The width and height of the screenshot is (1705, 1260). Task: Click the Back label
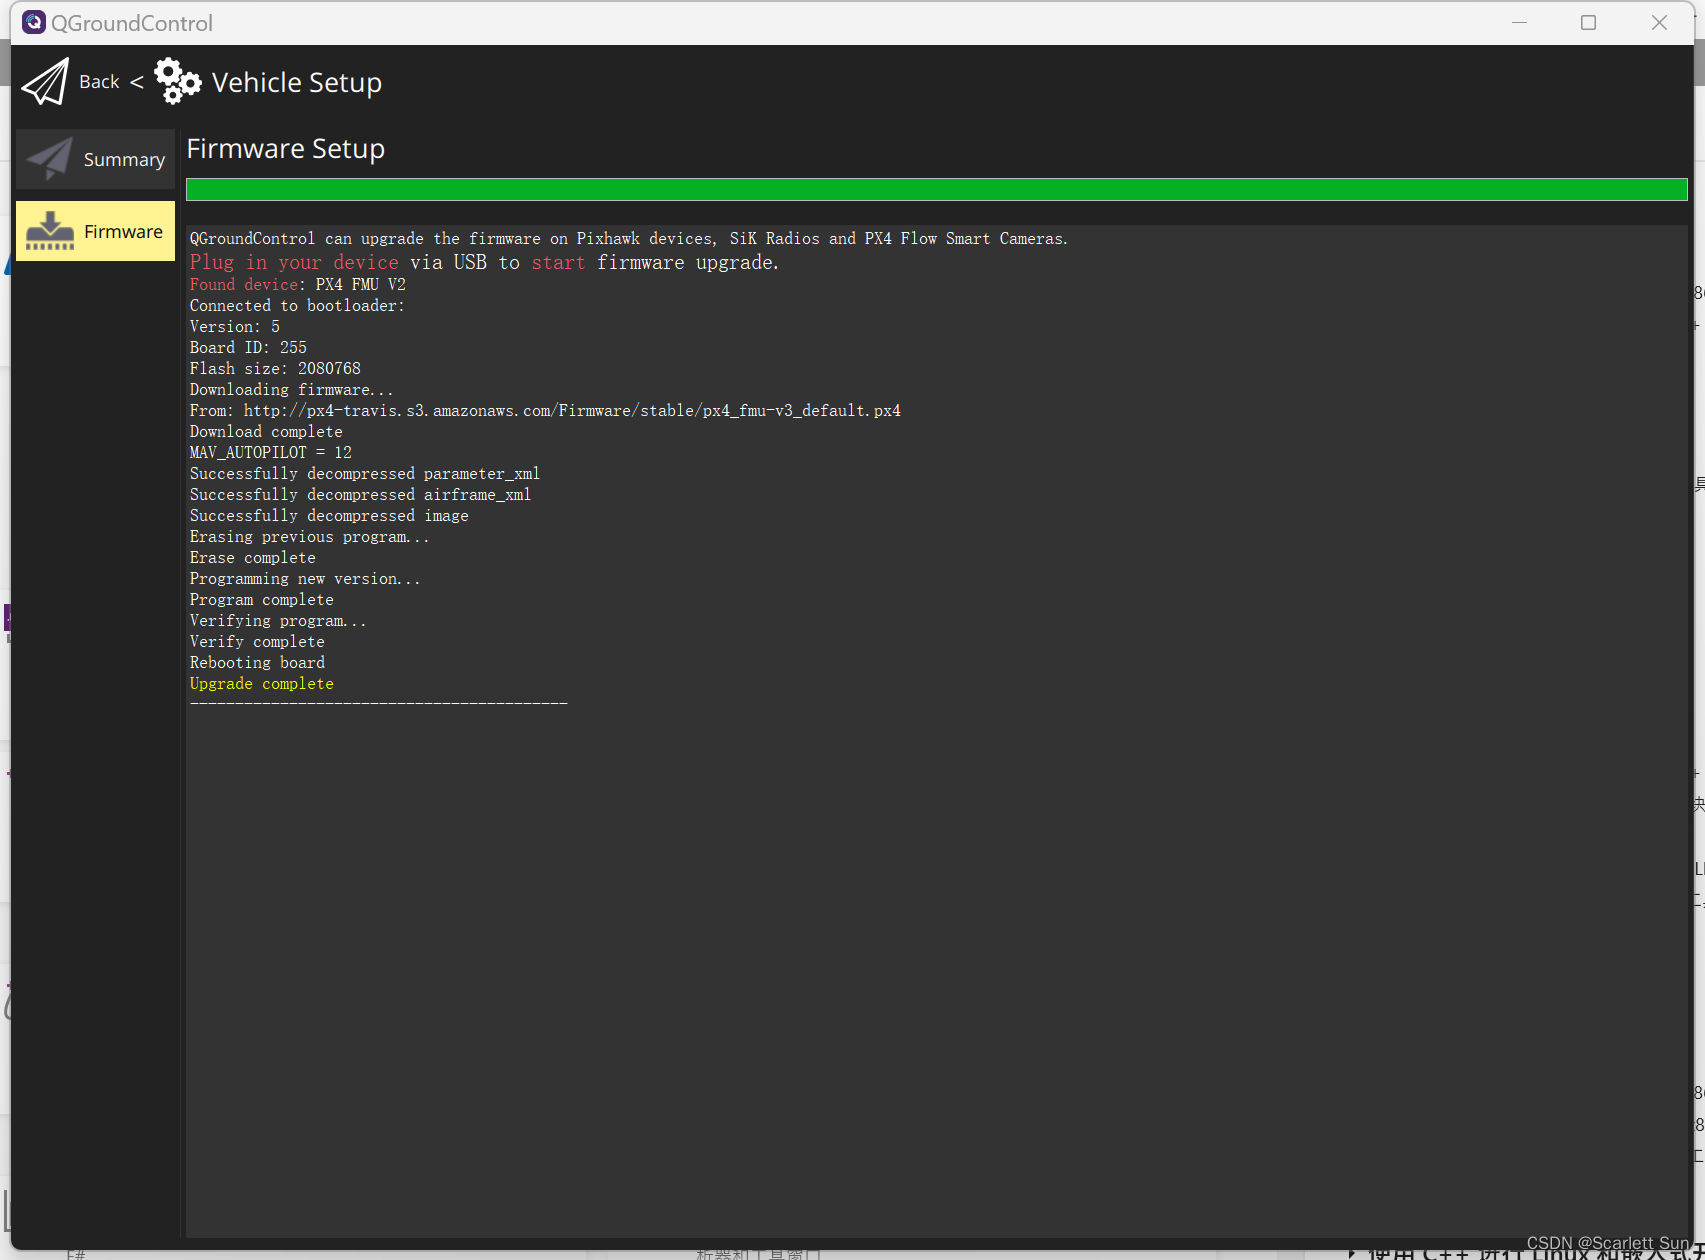99,82
